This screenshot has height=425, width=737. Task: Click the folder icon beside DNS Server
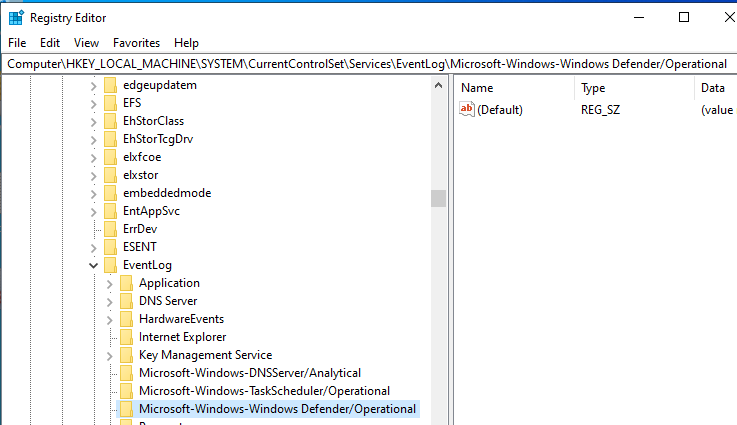point(126,301)
